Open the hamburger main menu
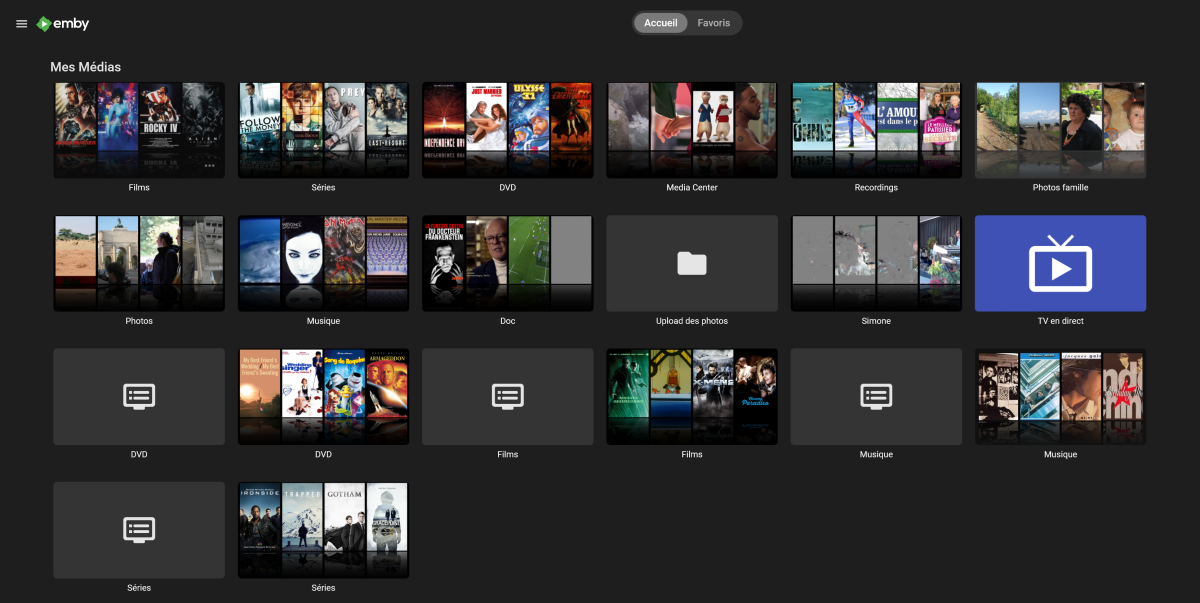 click(x=21, y=24)
